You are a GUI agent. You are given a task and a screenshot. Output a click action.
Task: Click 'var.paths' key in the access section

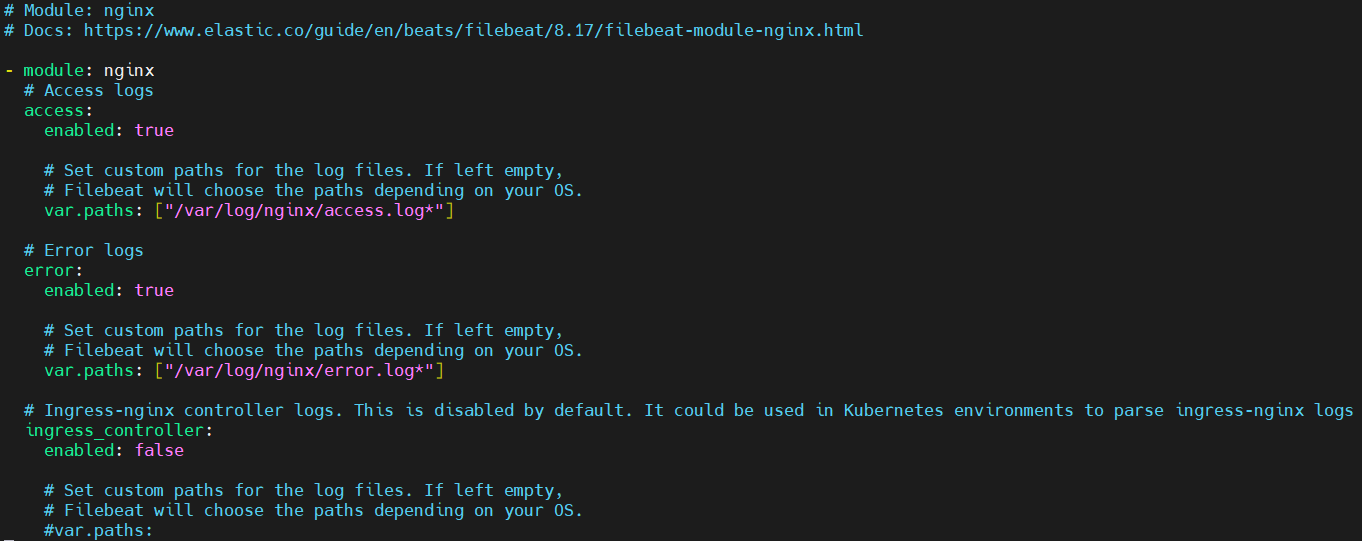[88, 210]
